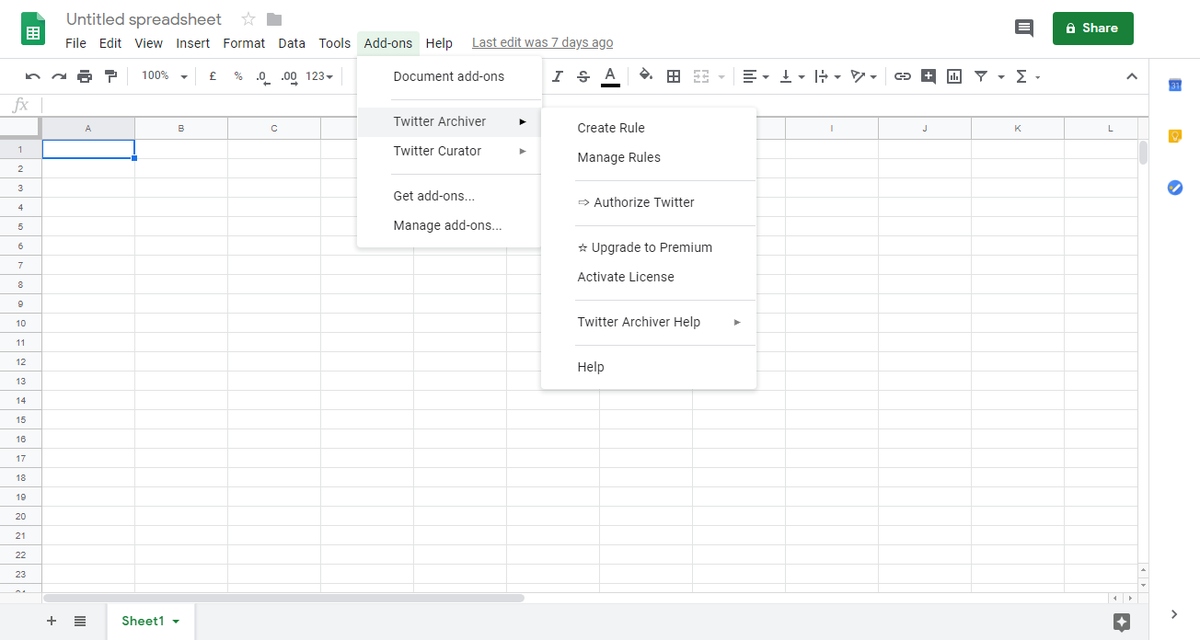Add a new sheet with plus icon
This screenshot has height=640, width=1200.
tap(52, 621)
